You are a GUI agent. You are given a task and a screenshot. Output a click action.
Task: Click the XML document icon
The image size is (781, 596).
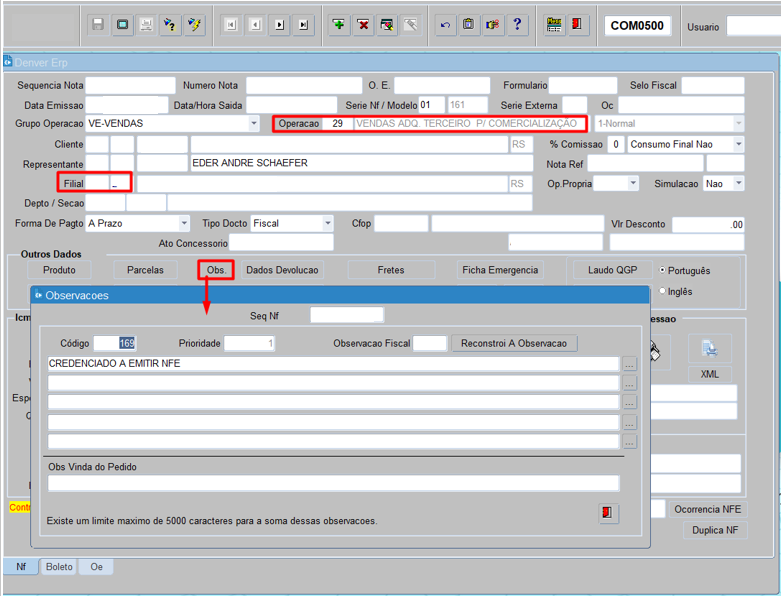709,349
